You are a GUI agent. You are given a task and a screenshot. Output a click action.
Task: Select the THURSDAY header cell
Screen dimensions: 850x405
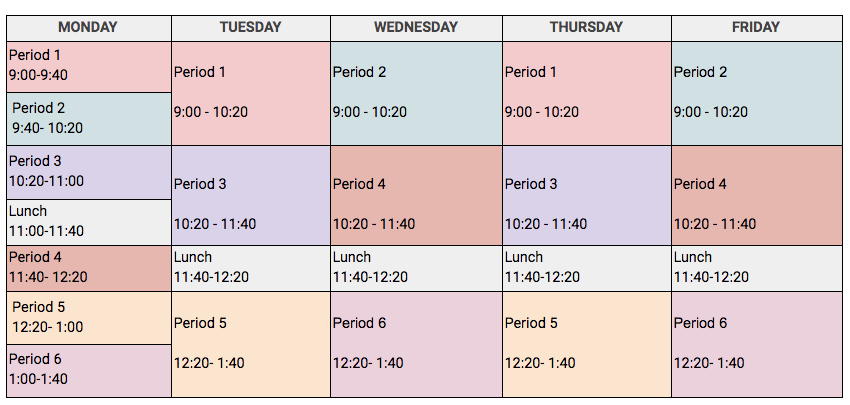pos(585,27)
